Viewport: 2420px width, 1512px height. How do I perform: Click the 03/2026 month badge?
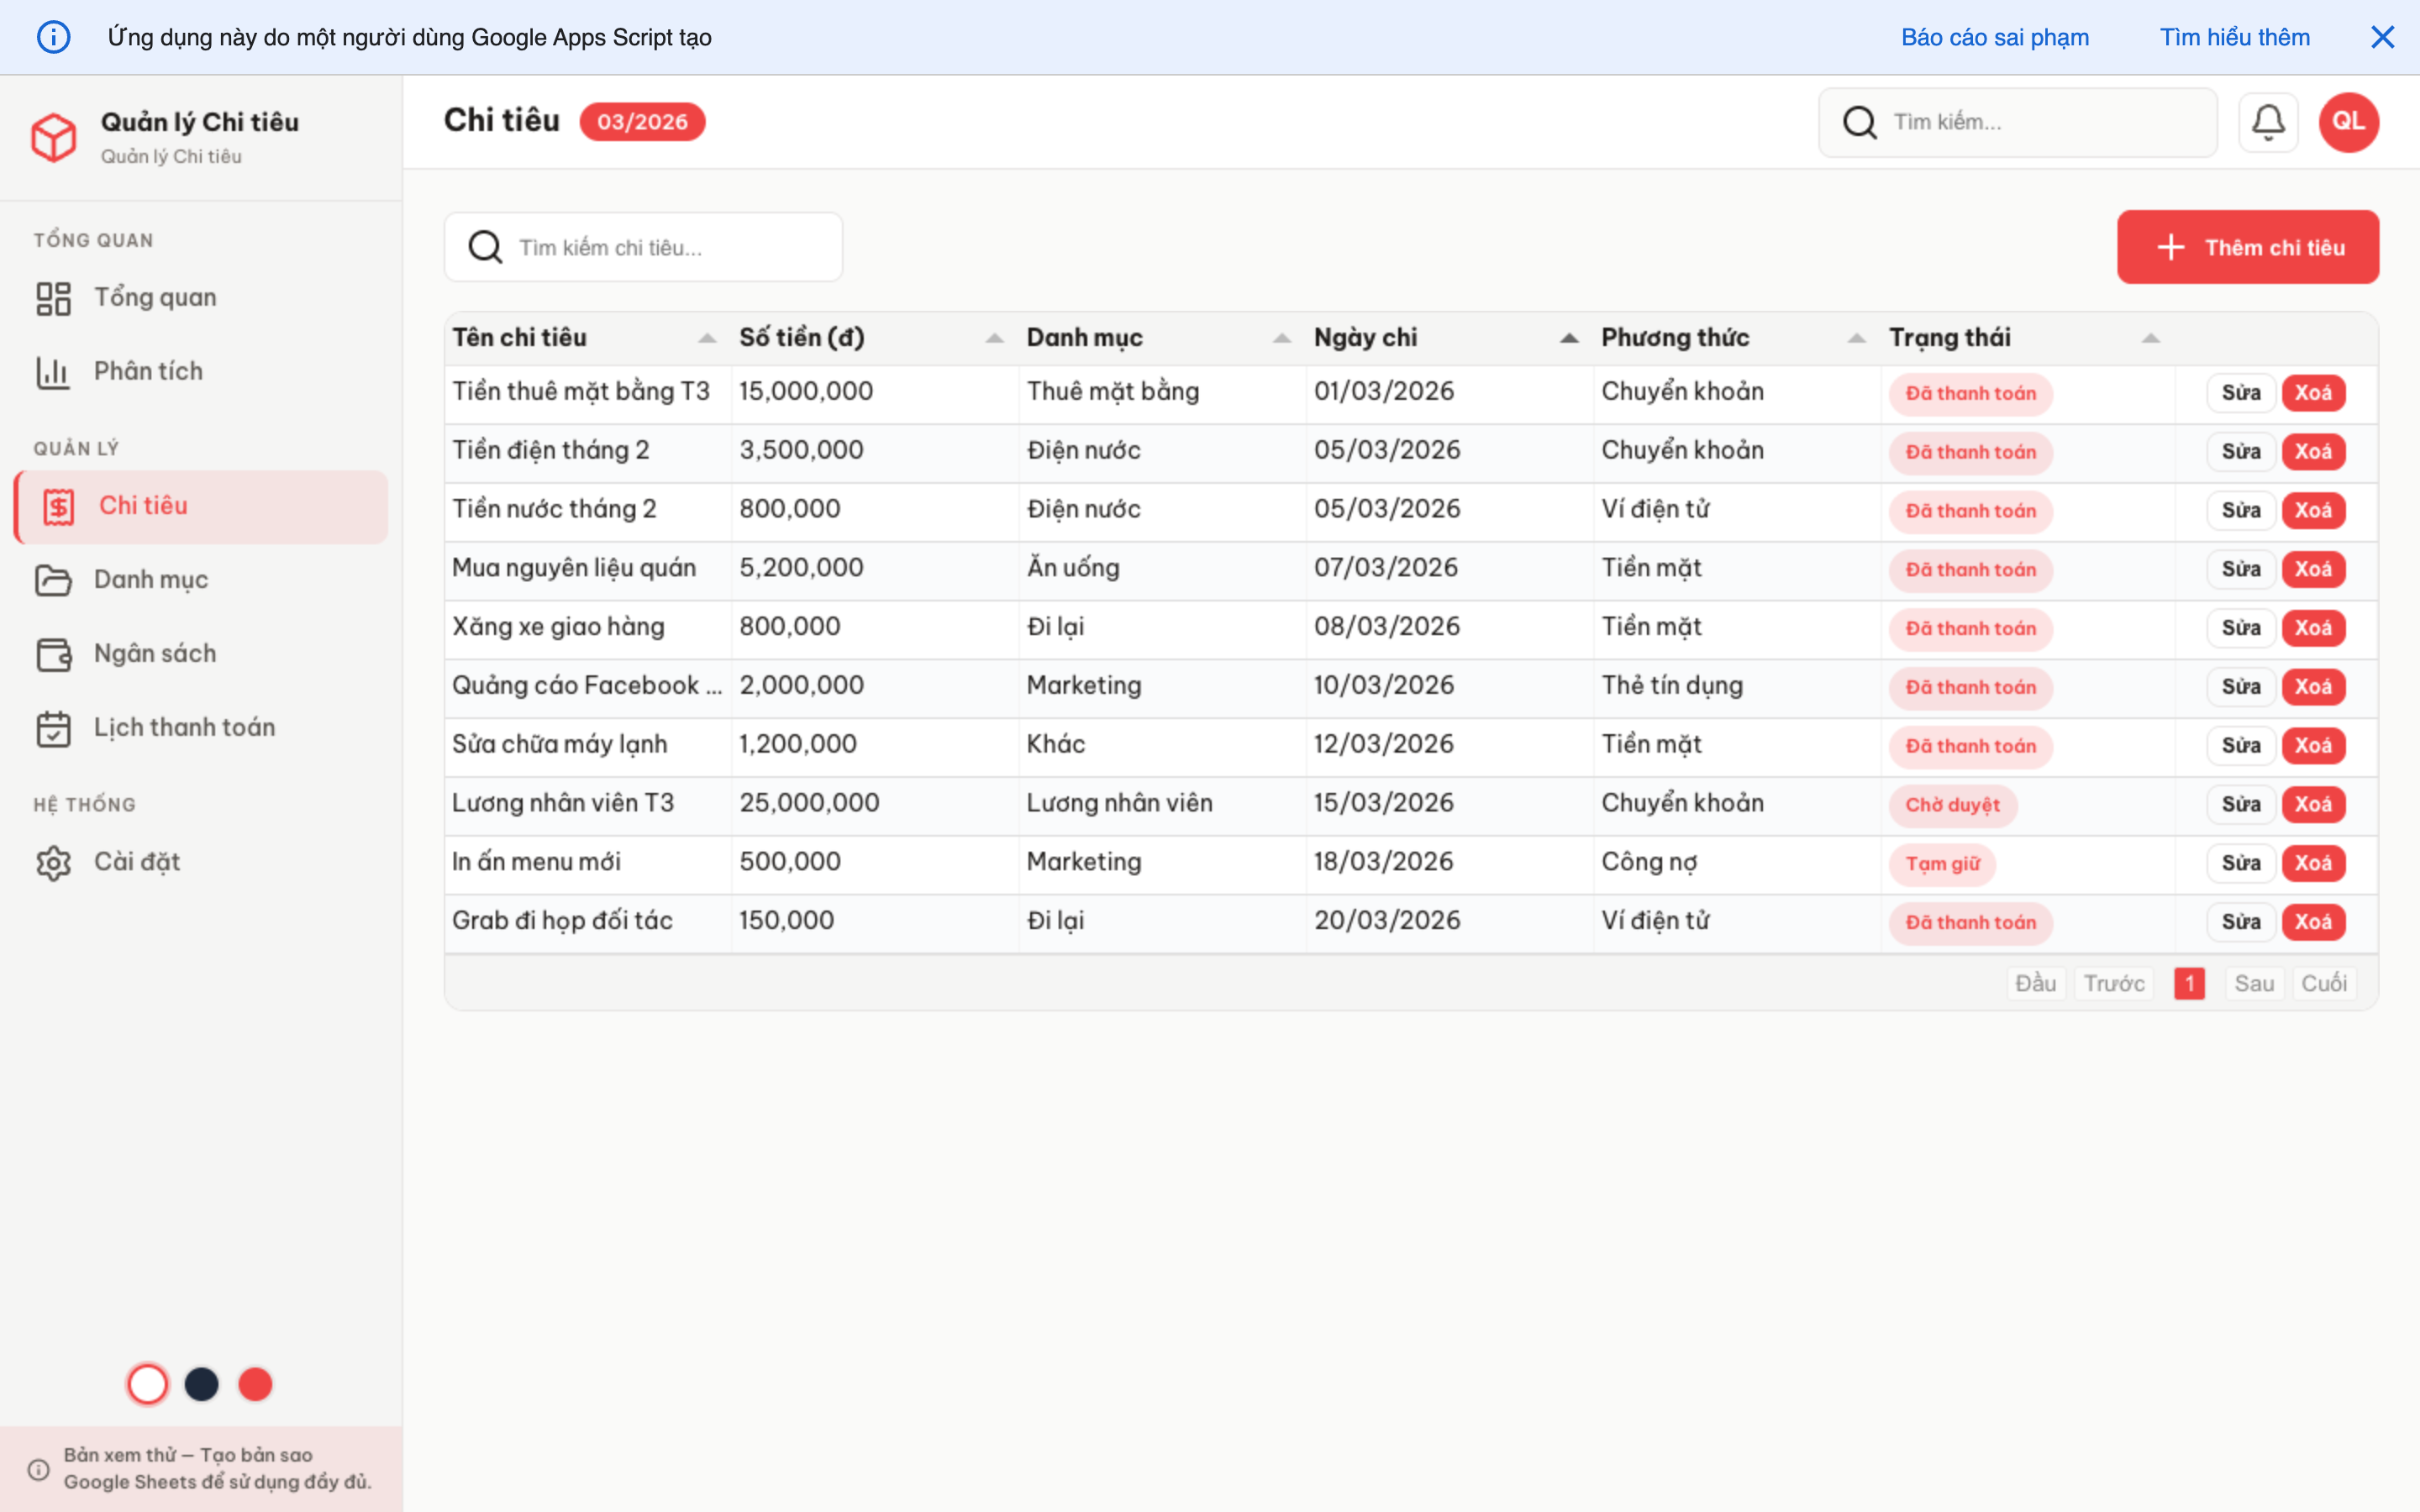pos(642,121)
